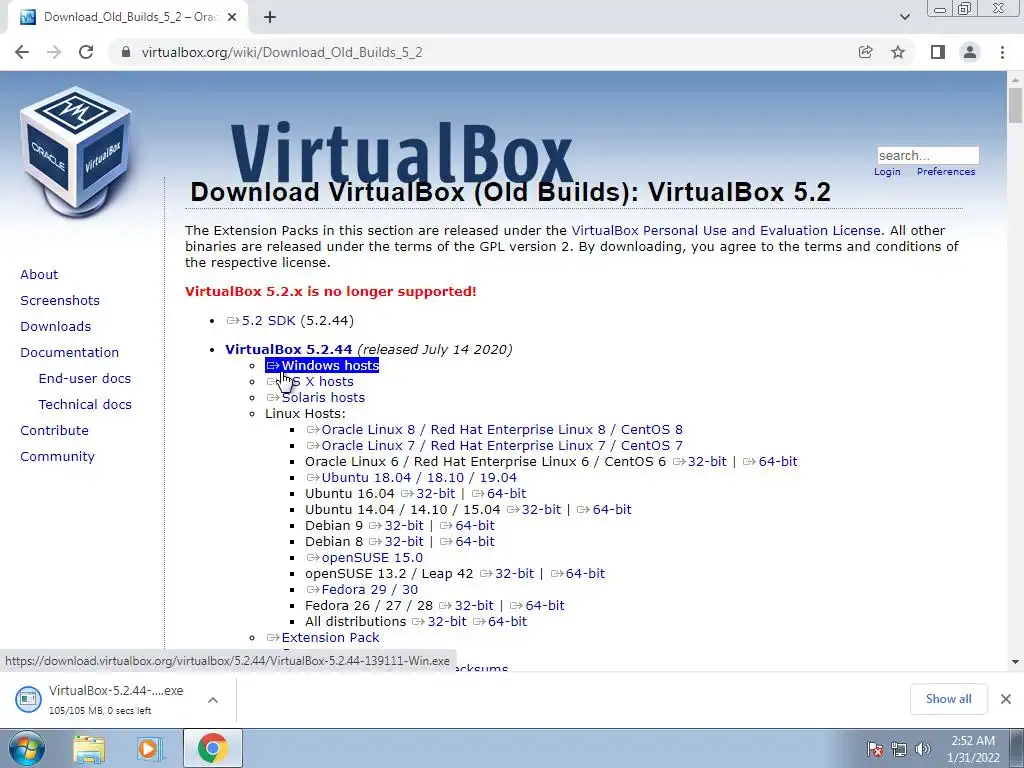Download openSUSE 15.0 package

click(365, 558)
